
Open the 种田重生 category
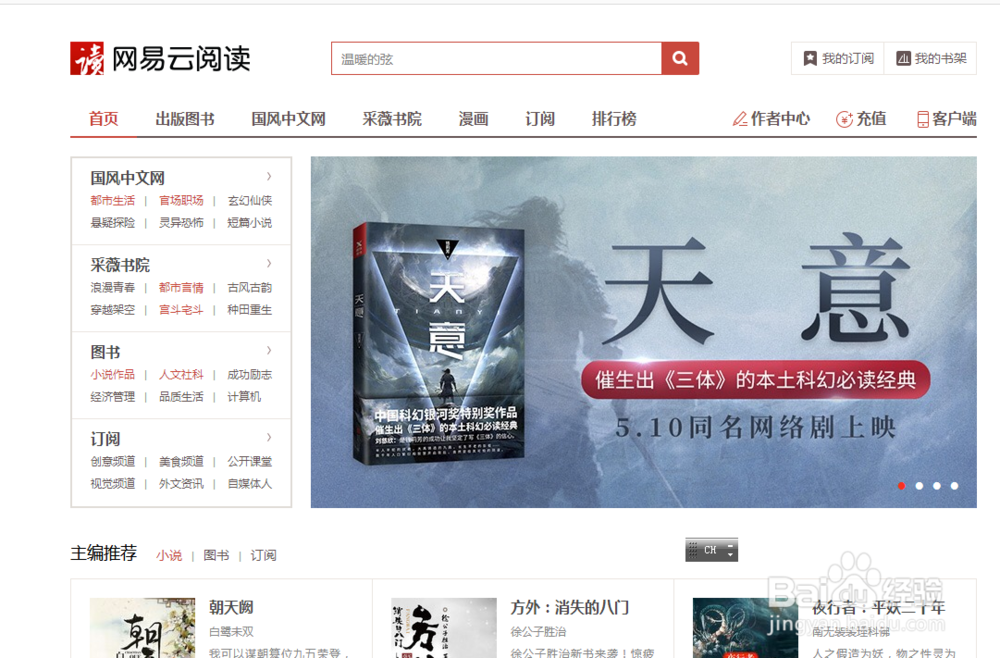pos(250,310)
